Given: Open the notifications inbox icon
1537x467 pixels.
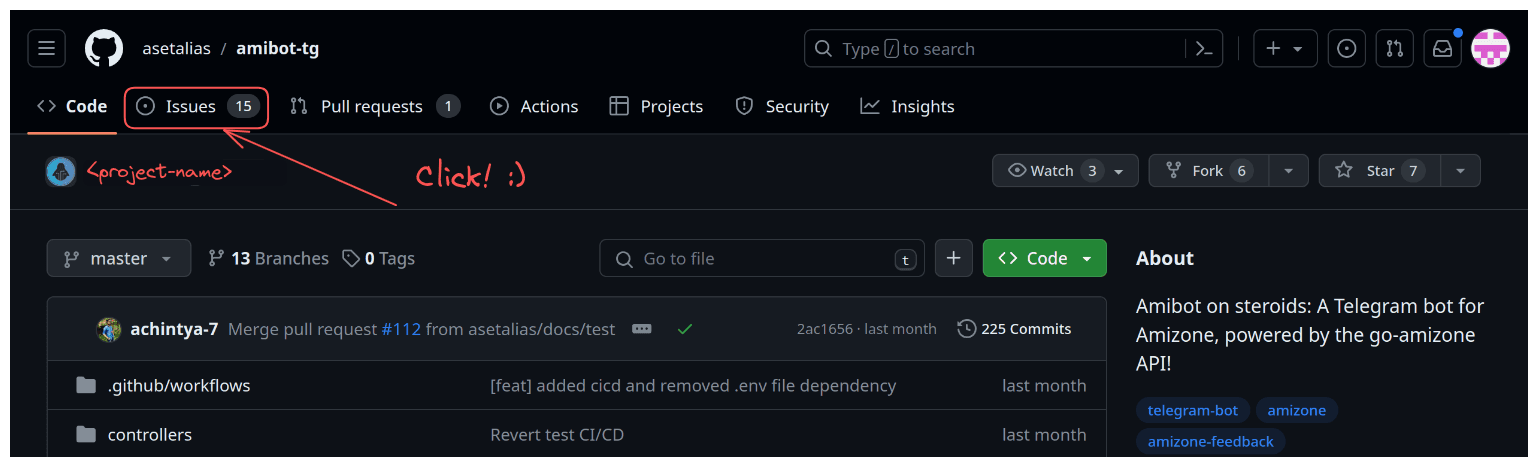Looking at the screenshot, I should click(1443, 48).
